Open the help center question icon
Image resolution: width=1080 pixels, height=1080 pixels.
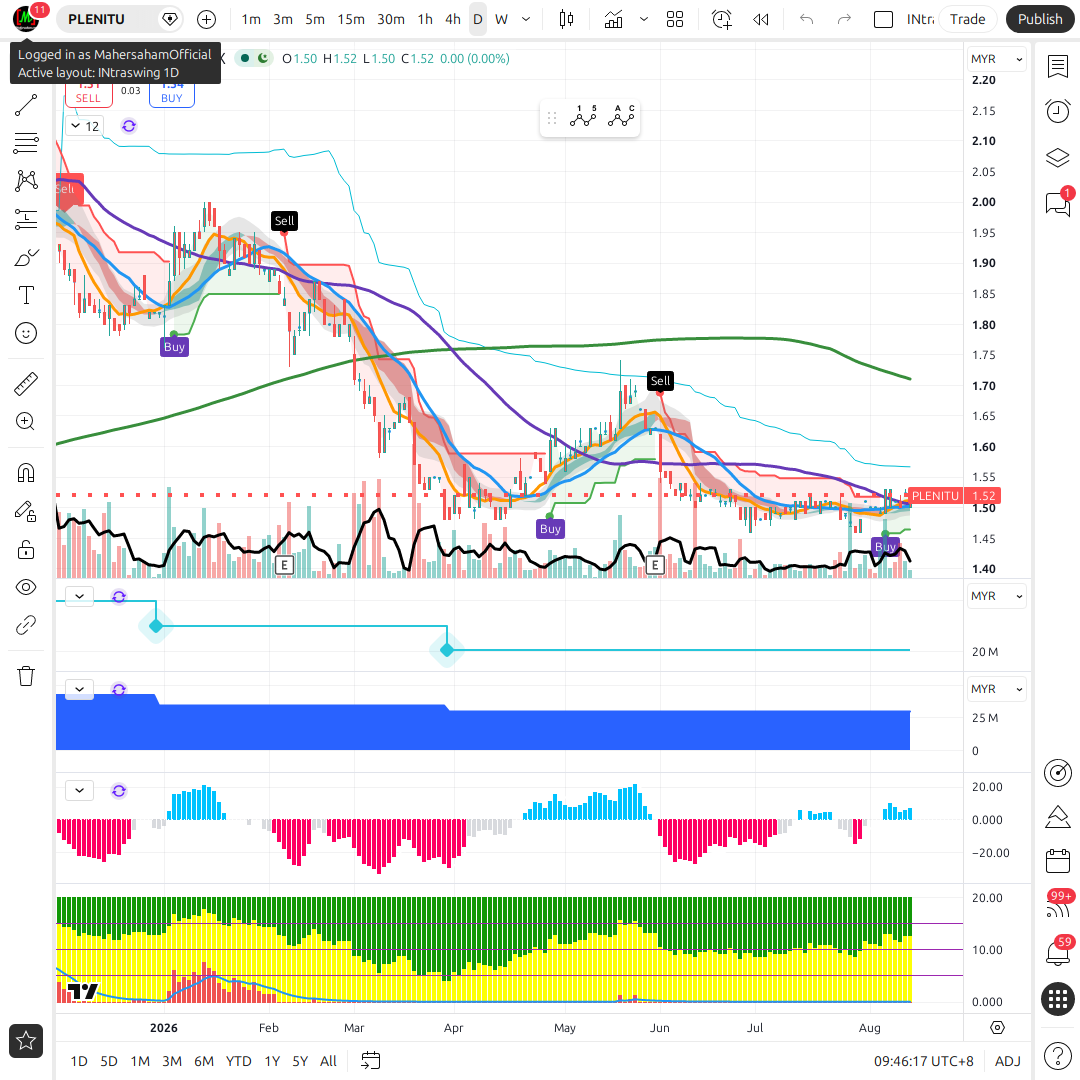[x=1057, y=1055]
